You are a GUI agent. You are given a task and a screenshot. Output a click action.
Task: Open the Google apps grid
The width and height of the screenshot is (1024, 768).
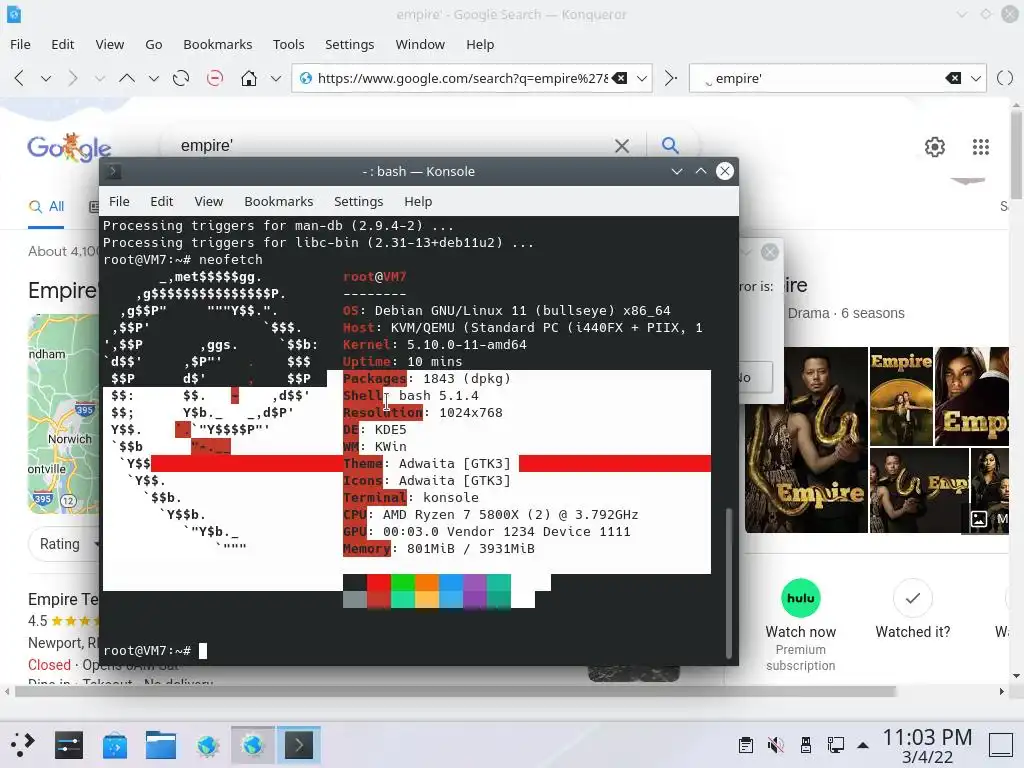pyautogui.click(x=980, y=146)
